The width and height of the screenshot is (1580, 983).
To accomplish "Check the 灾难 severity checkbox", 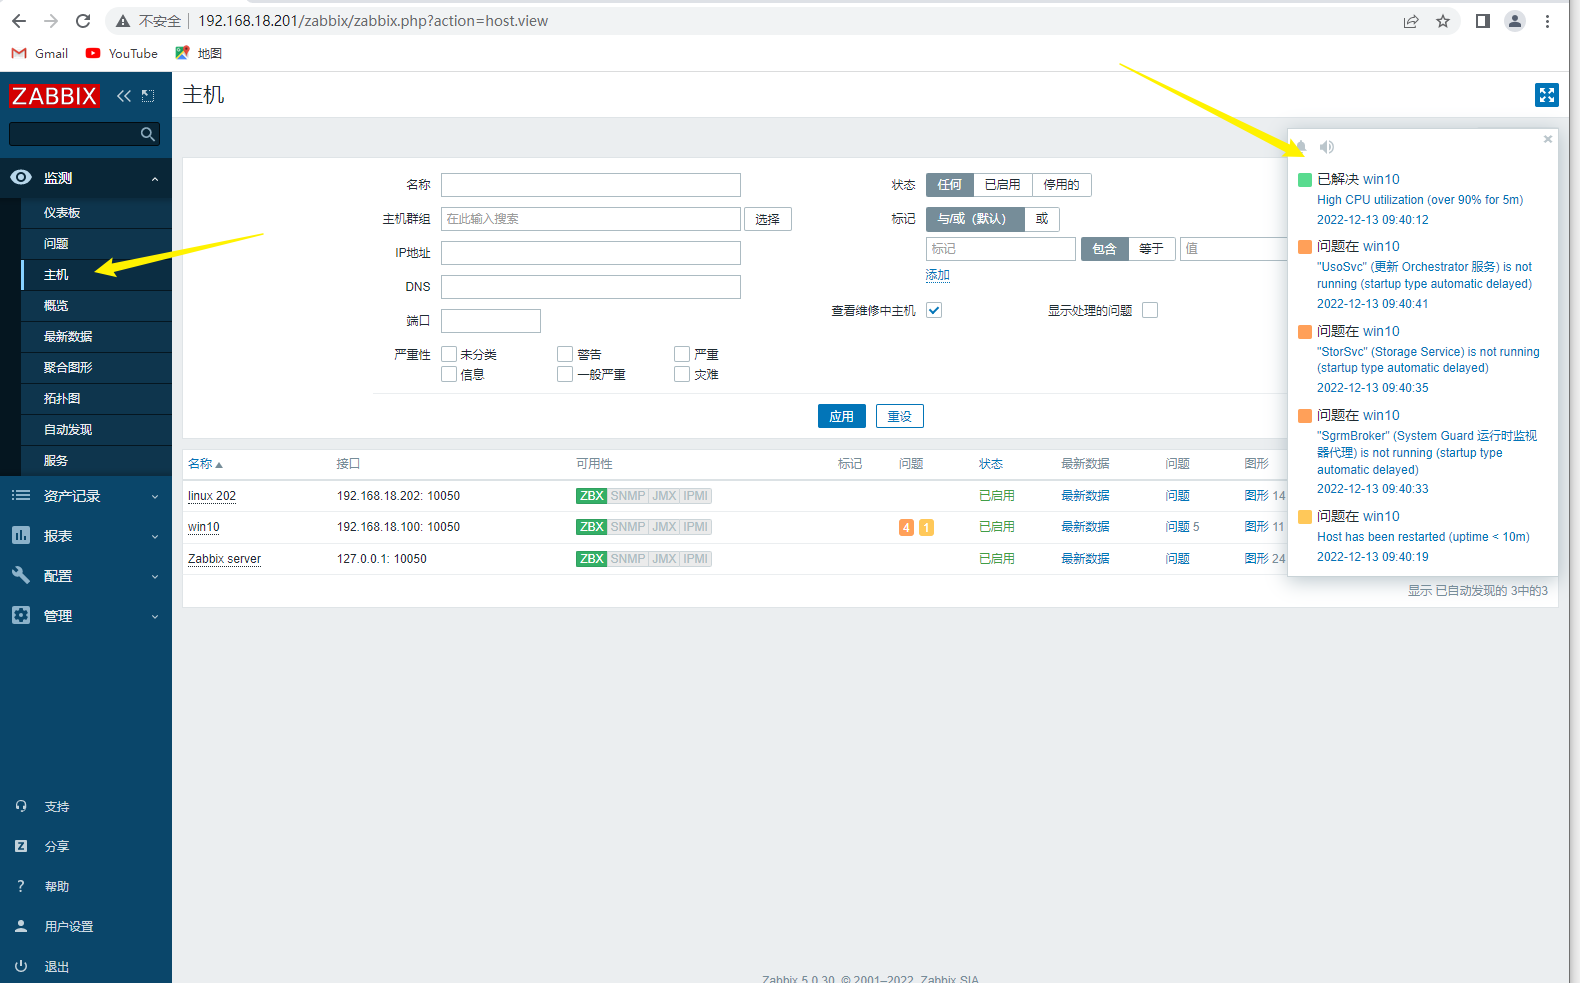I will [682, 374].
